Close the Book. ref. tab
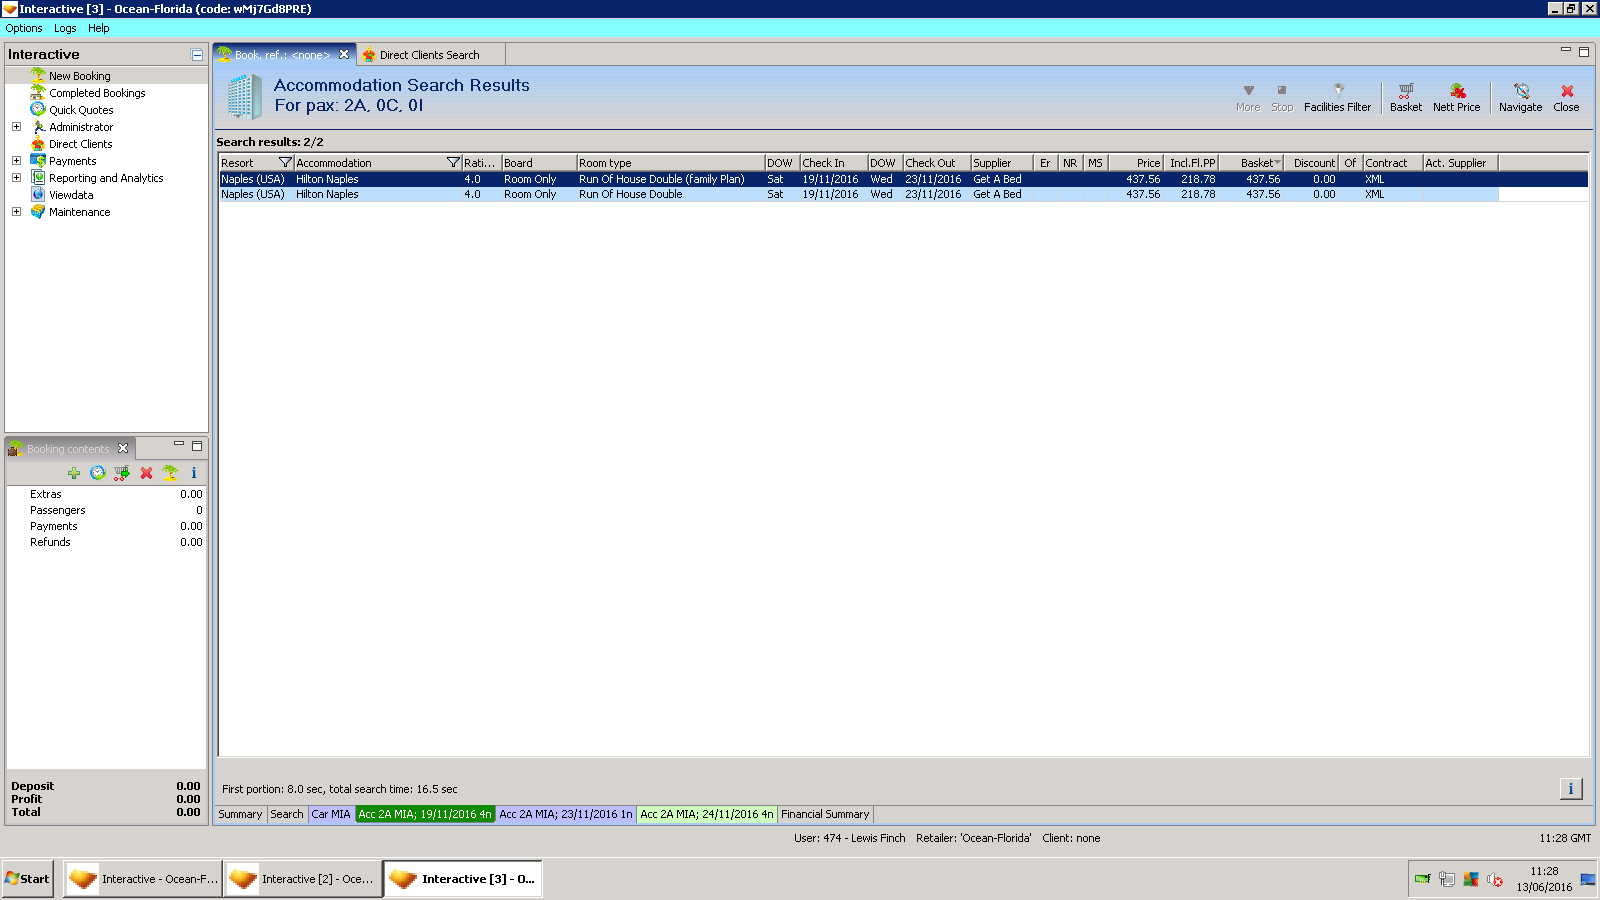Screen dimensions: 1600x900 pyautogui.click(x=344, y=55)
